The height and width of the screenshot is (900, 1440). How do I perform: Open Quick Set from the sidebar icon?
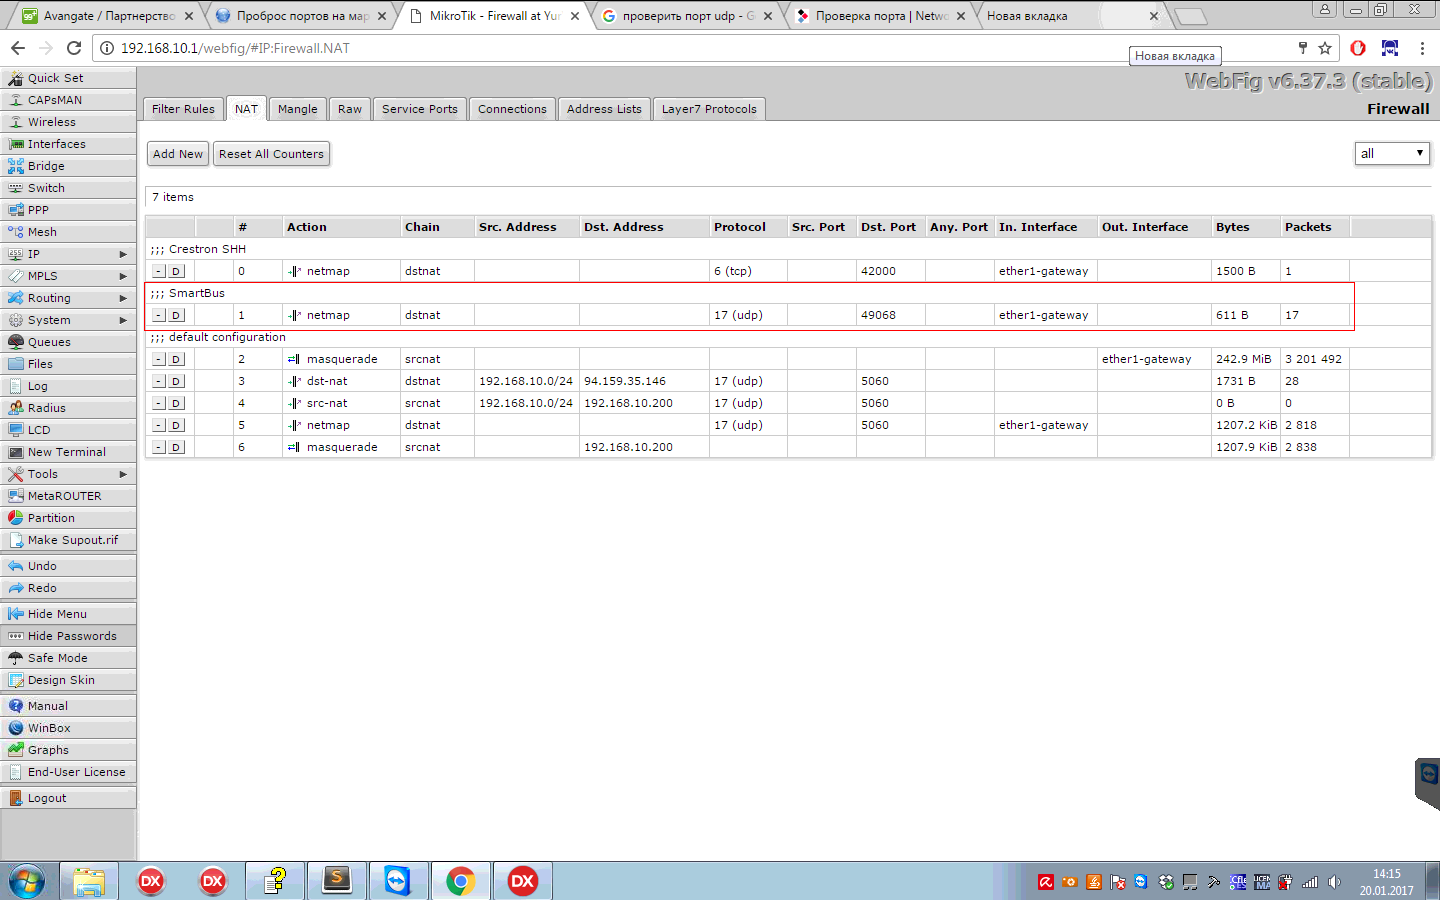(x=15, y=78)
